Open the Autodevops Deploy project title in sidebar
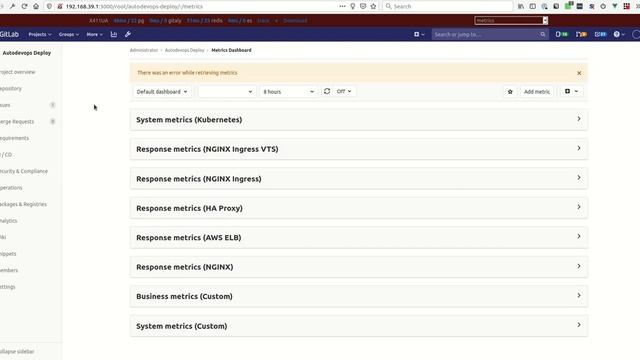Screen dimensions: 640x360 [27, 53]
